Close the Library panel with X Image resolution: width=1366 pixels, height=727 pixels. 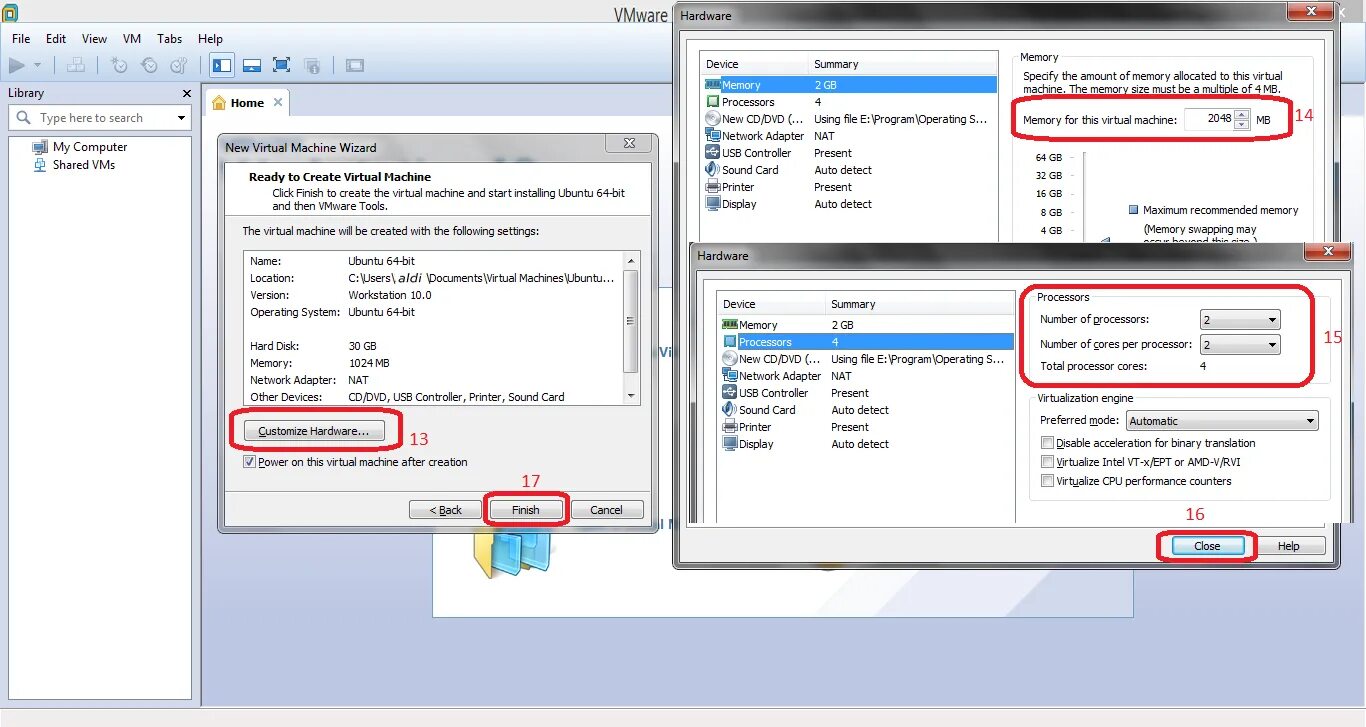(186, 93)
